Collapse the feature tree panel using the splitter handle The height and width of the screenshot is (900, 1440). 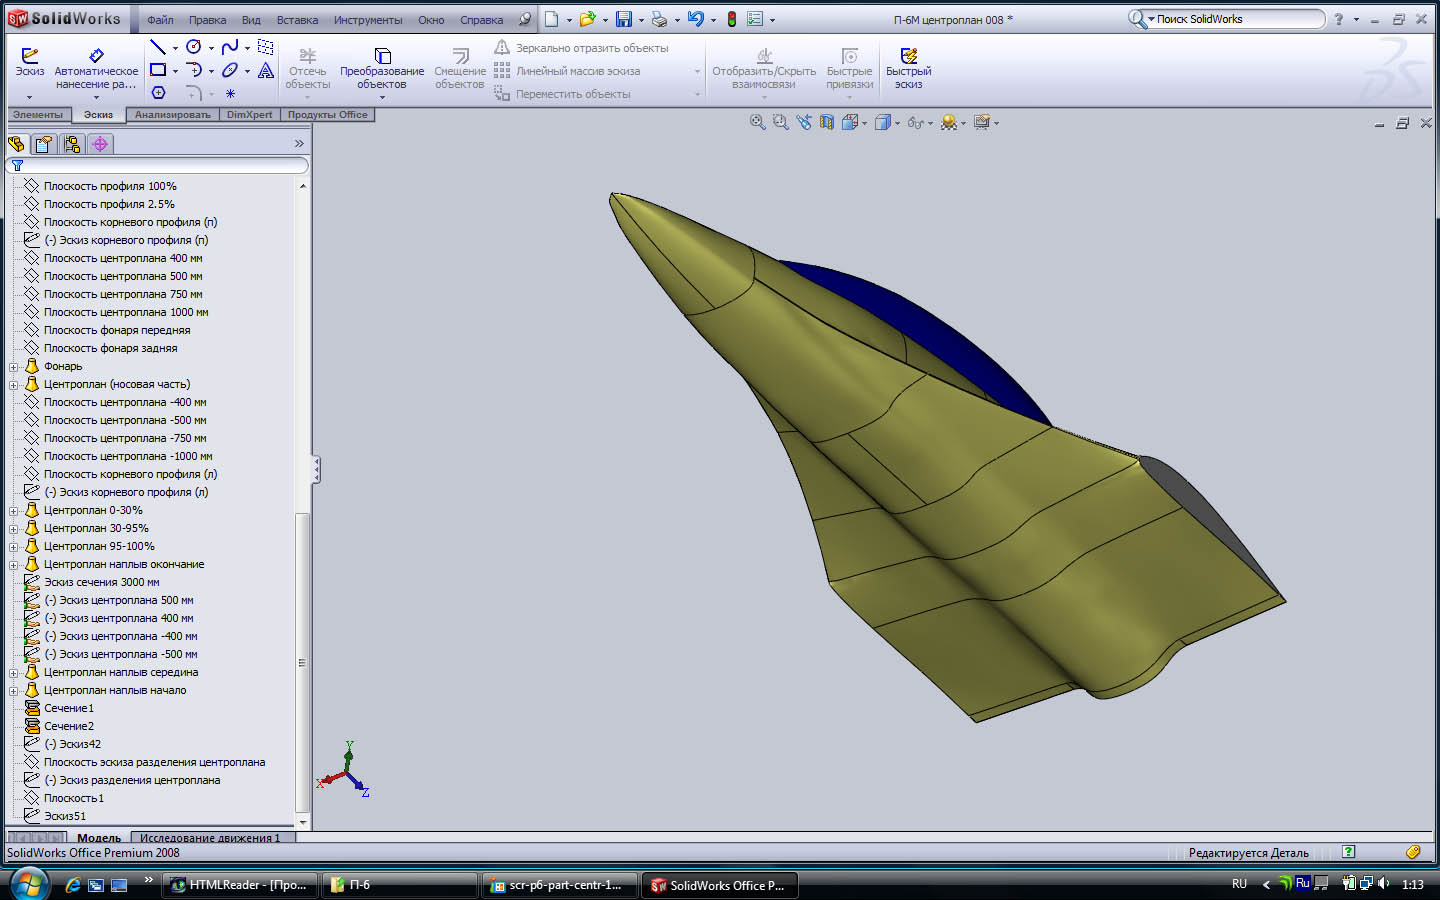click(316, 470)
